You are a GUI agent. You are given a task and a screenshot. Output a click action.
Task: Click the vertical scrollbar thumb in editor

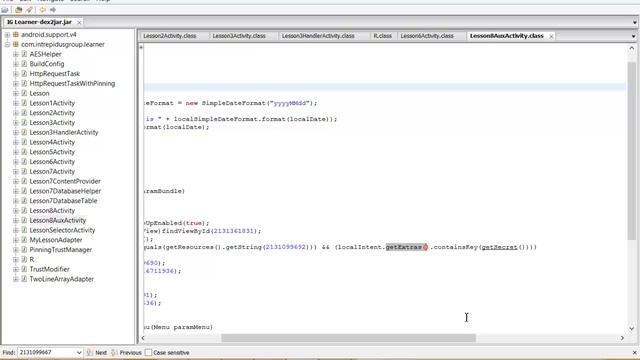tap(631, 151)
